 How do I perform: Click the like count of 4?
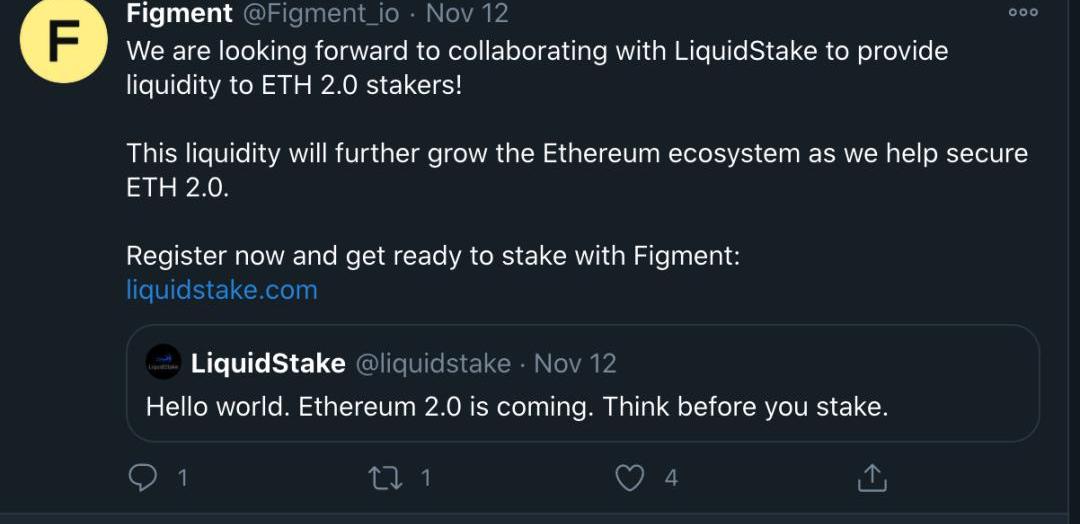670,478
